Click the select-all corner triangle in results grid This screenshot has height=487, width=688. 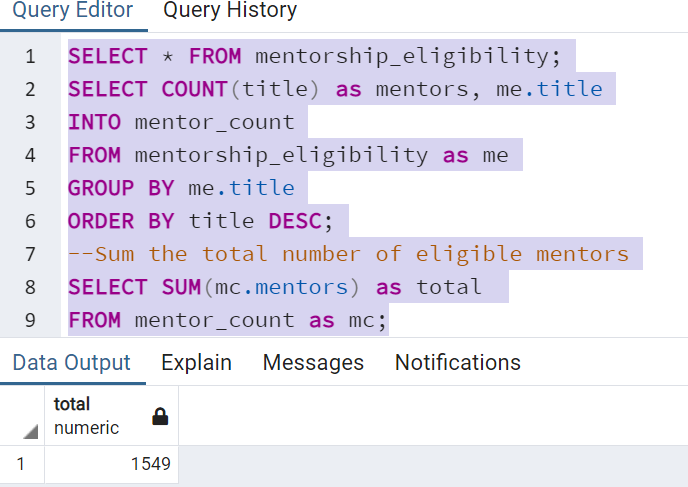click(30, 432)
